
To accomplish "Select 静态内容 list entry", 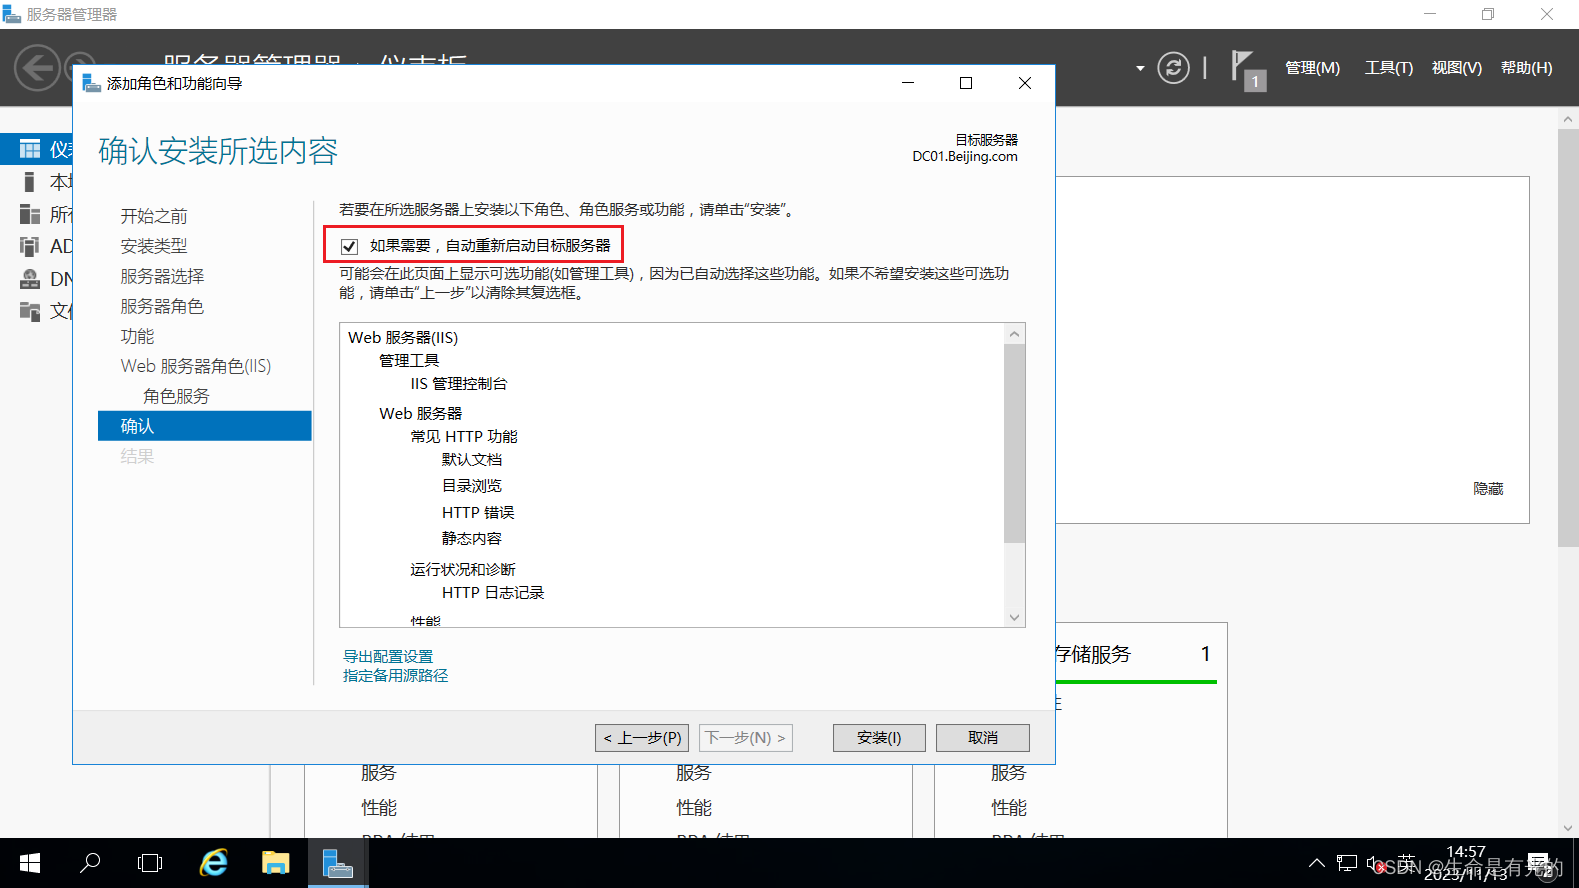I will 472,539.
